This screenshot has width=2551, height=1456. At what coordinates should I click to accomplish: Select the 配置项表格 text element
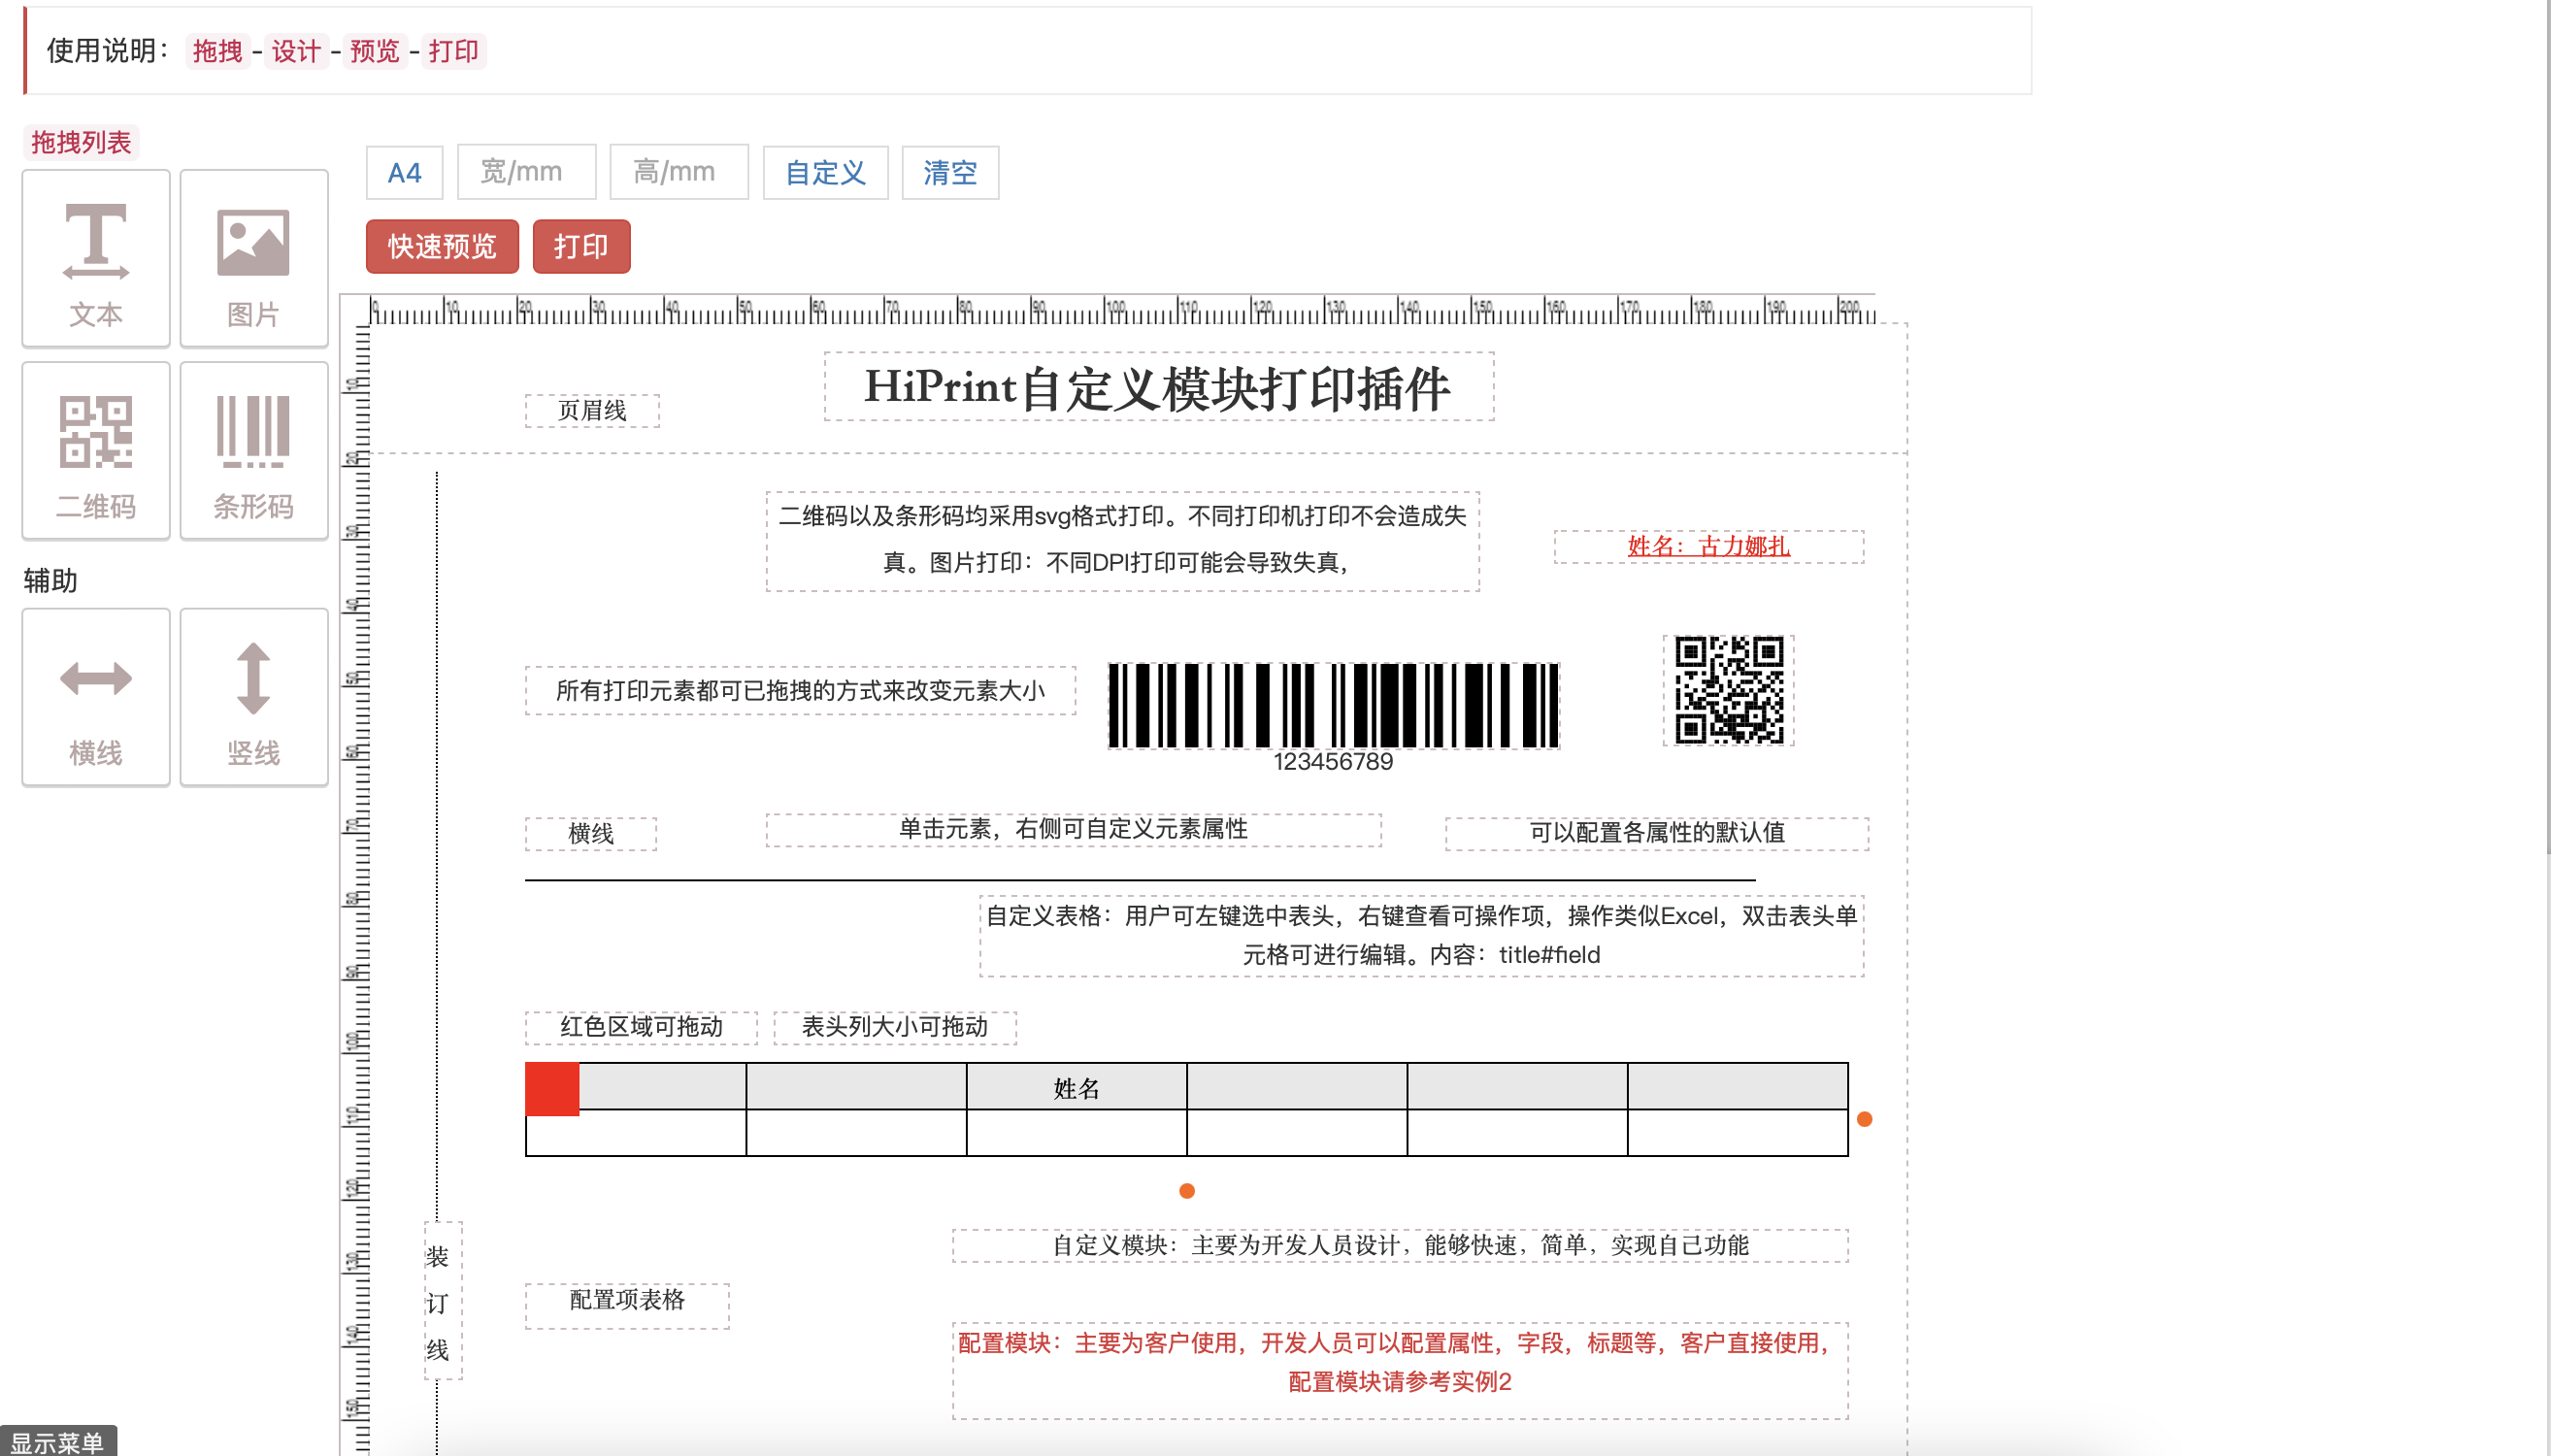click(627, 1305)
